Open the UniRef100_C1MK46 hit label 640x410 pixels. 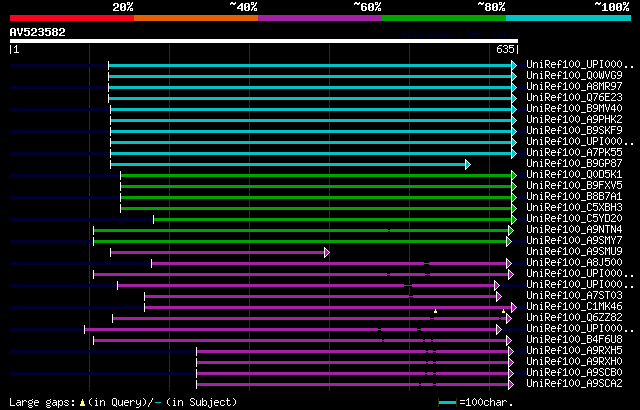[x=574, y=306]
